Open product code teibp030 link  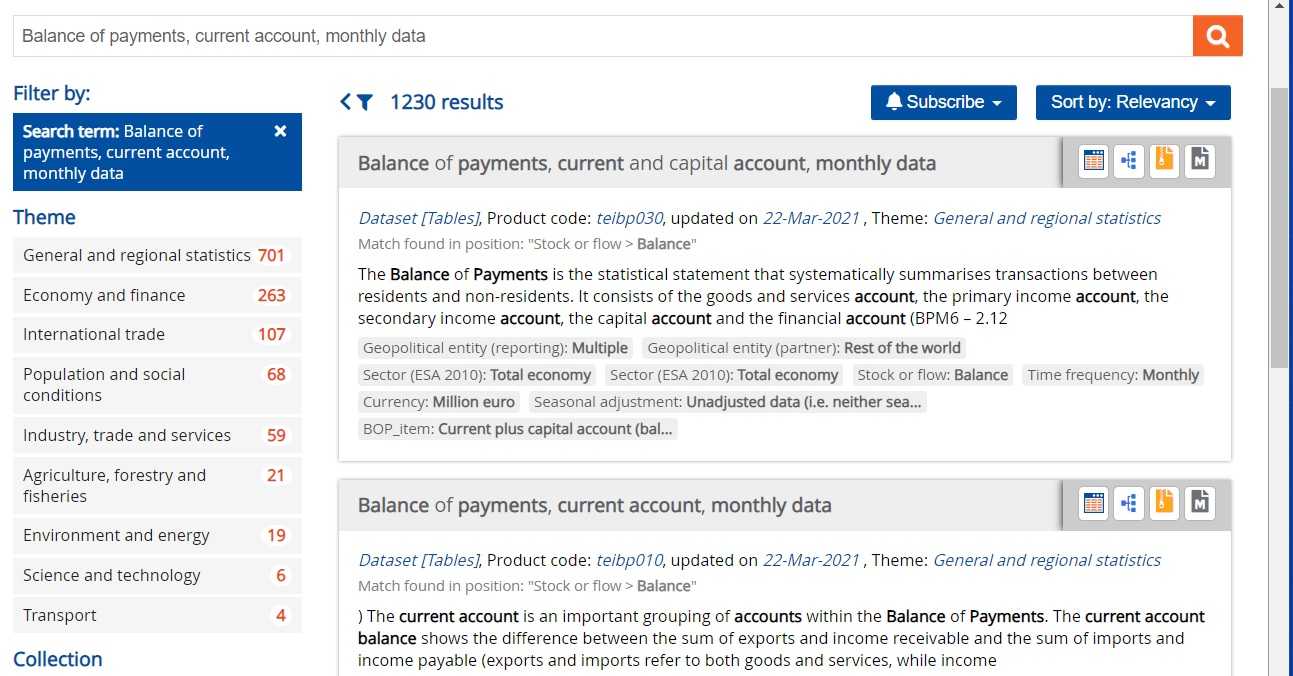coord(631,218)
